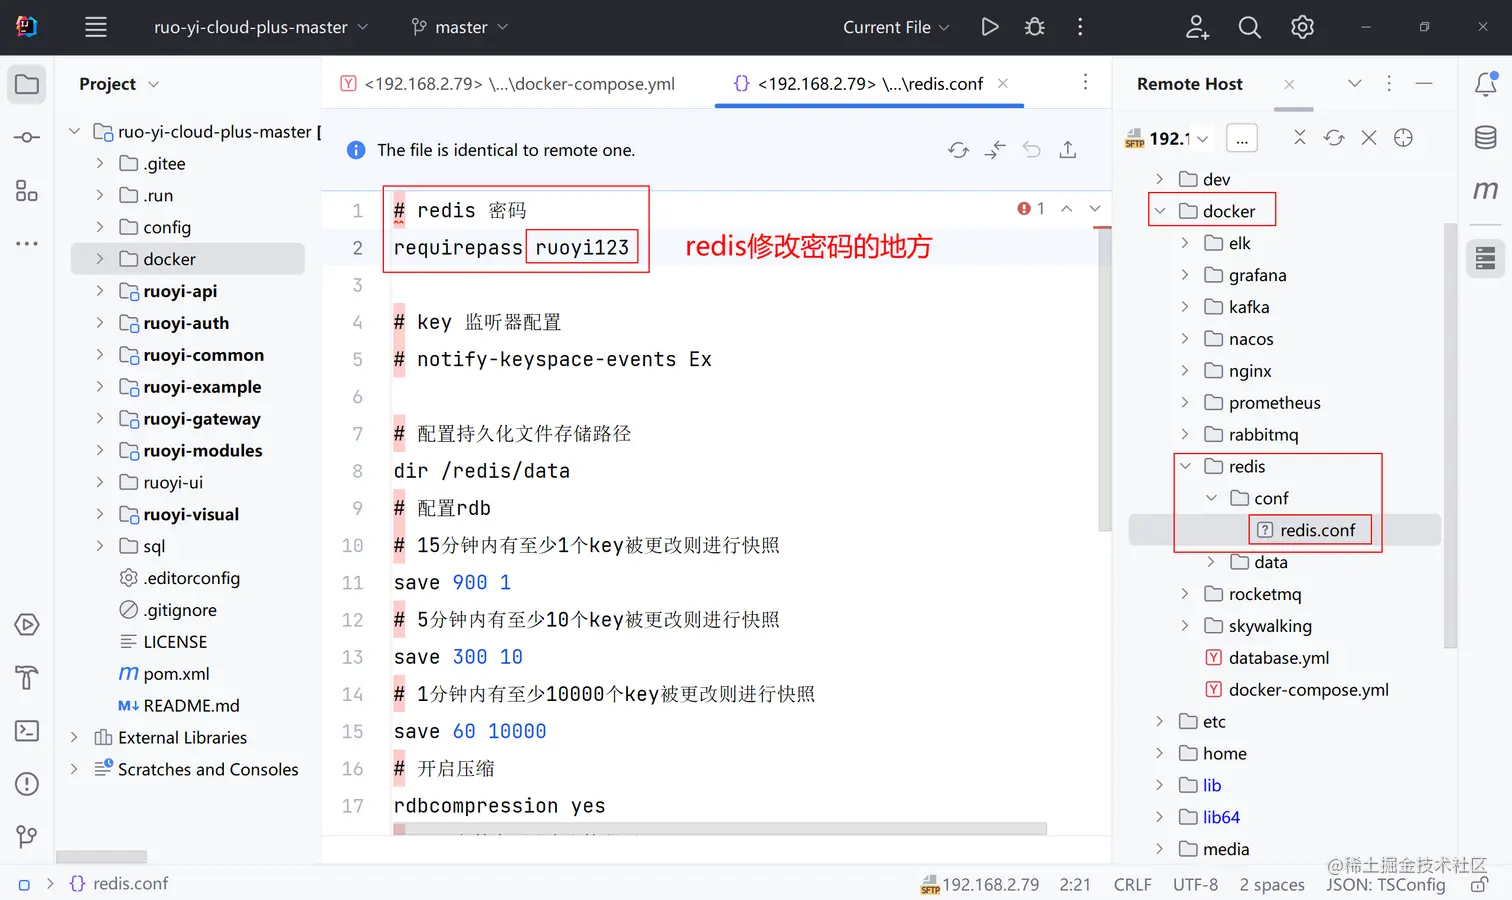This screenshot has width=1512, height=900.
Task: Collapse the remote redis folder
Action: tap(1185, 466)
